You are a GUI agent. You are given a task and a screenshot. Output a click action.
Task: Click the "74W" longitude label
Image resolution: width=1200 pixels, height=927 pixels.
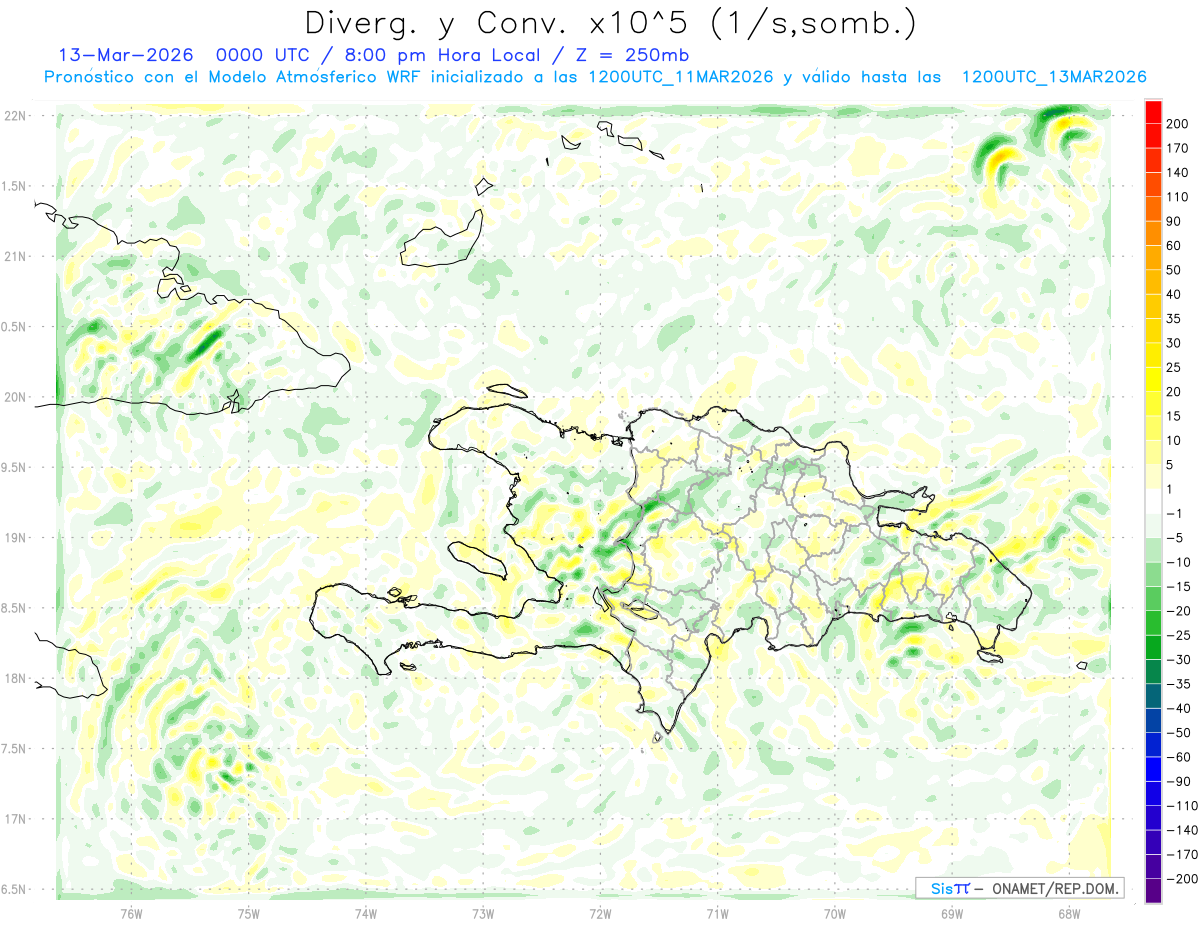tap(365, 913)
